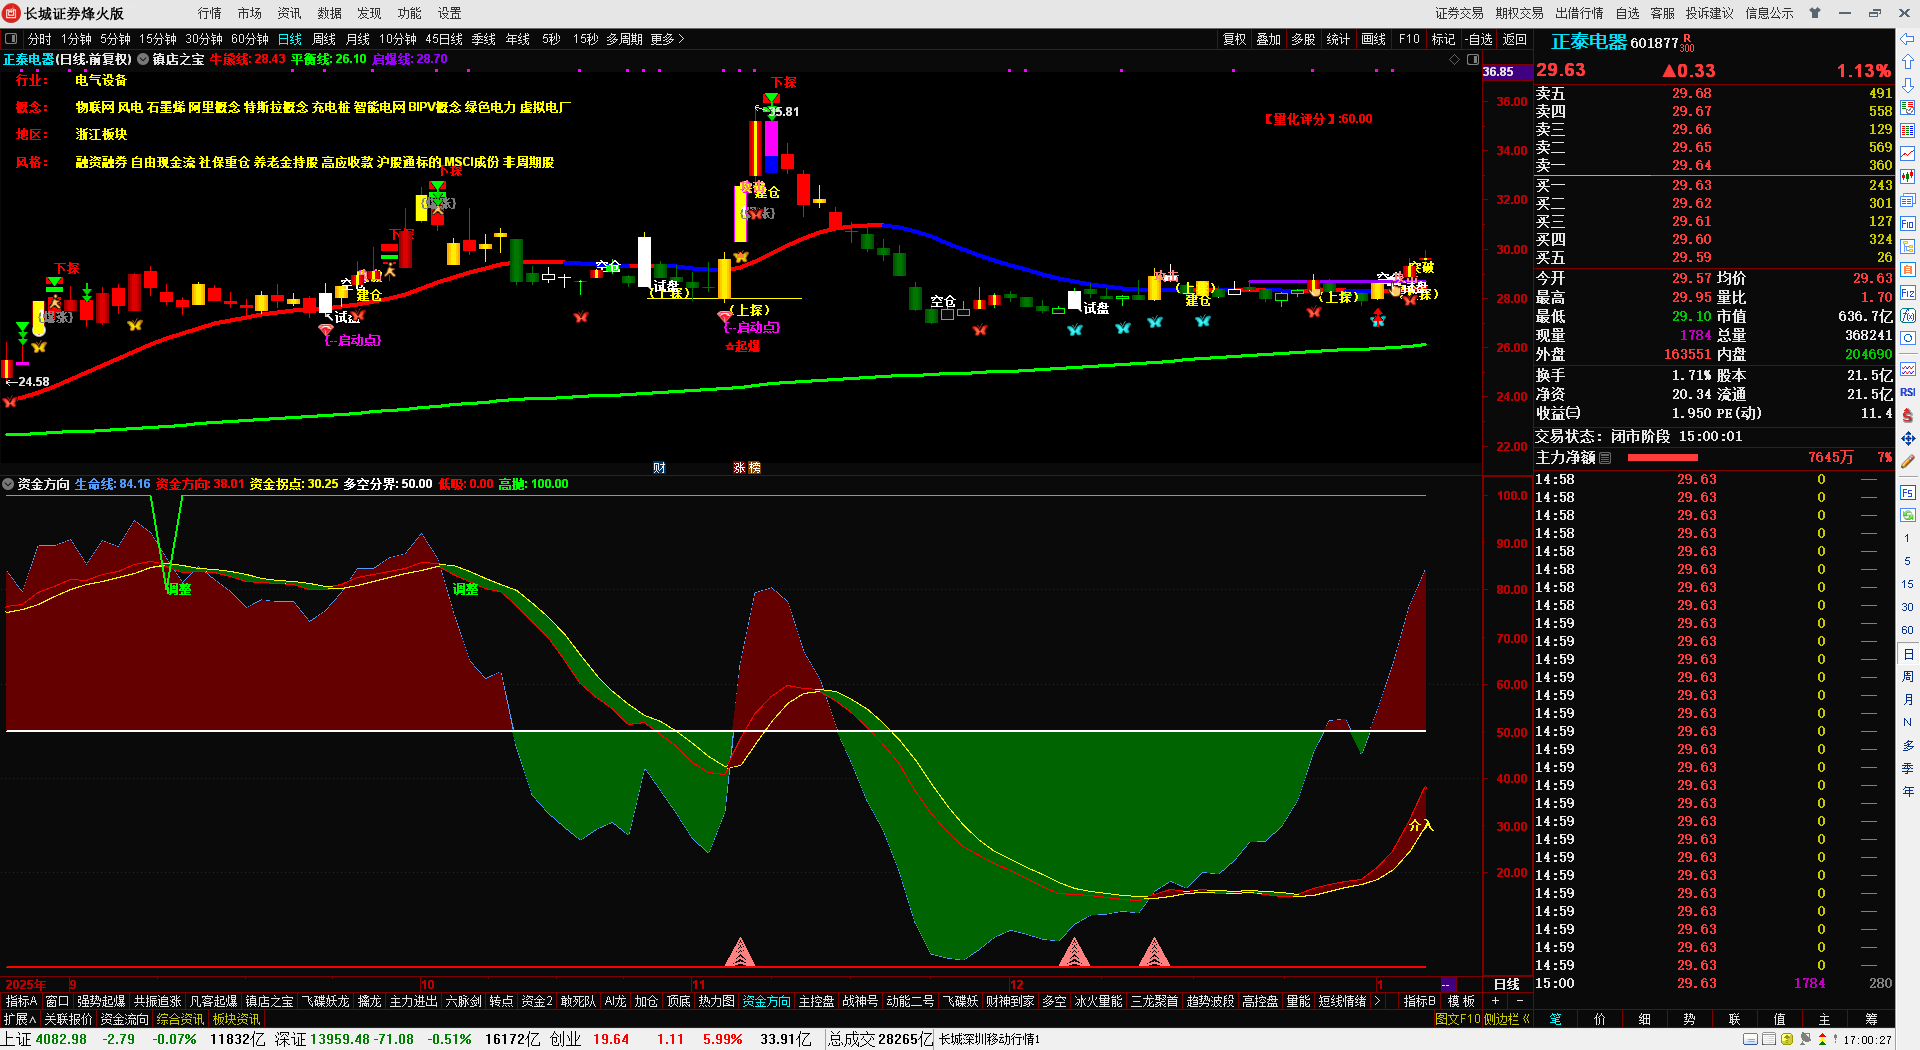Click the 图文F10 button
This screenshot has width=1920, height=1050.
(1457, 1019)
